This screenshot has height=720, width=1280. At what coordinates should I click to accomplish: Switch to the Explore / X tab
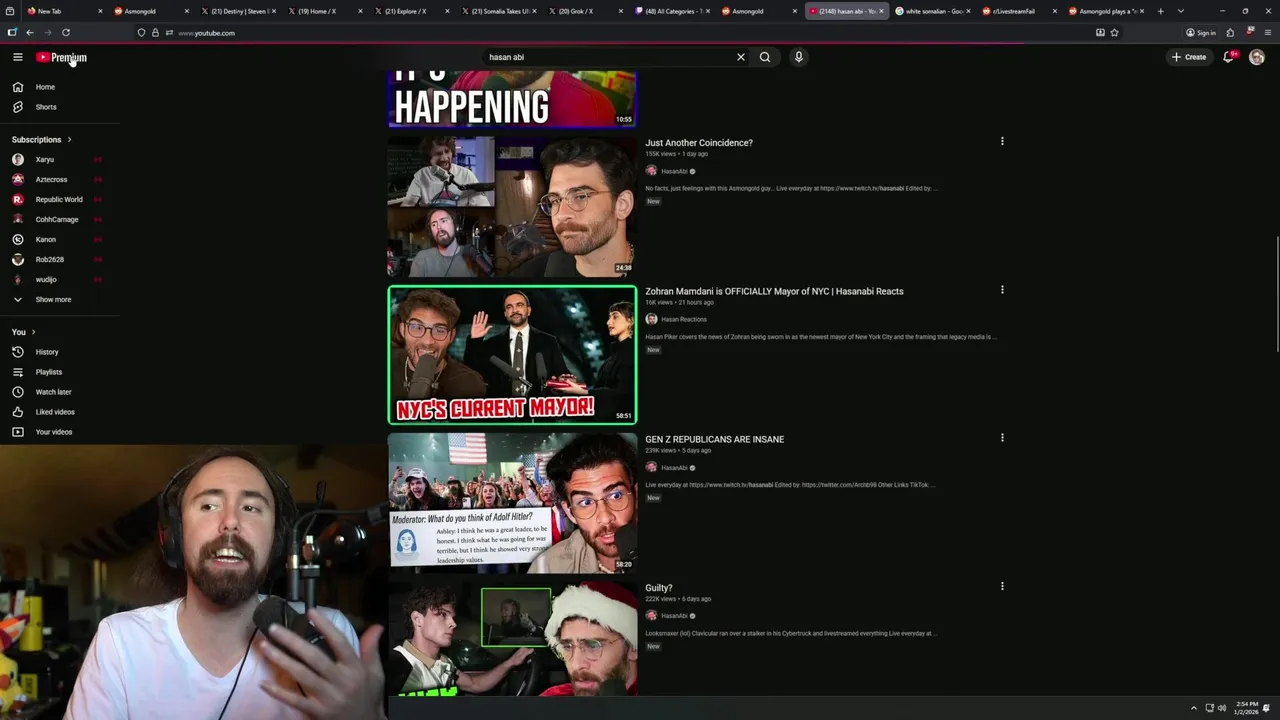[x=411, y=11]
